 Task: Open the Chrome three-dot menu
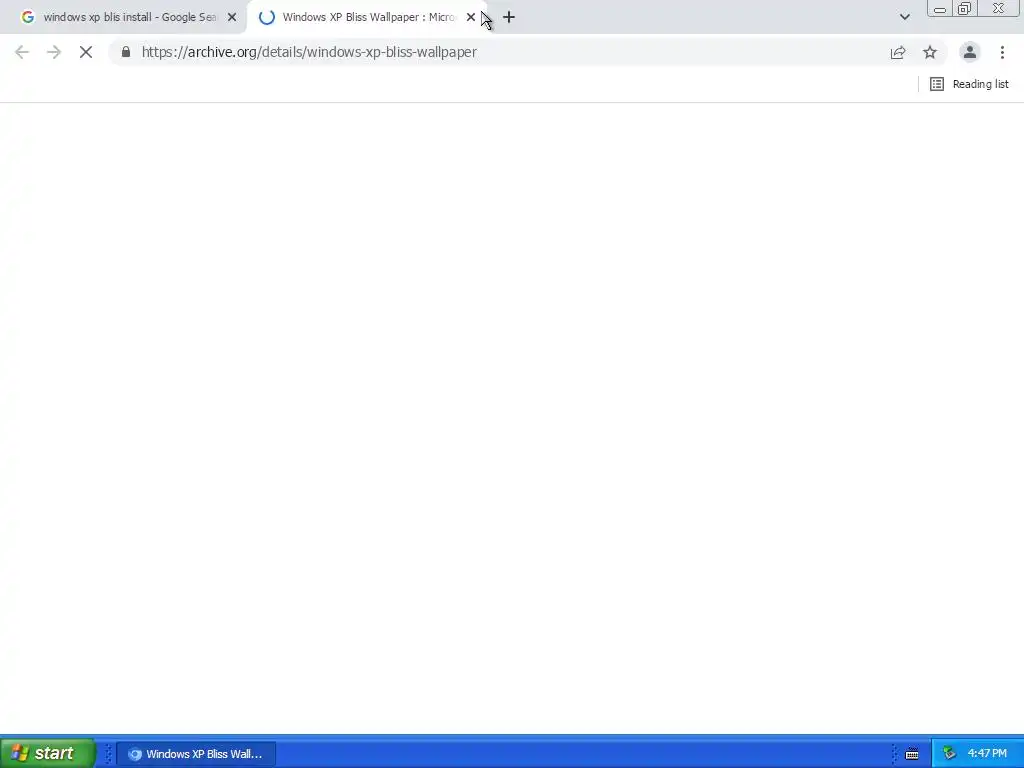point(1002,52)
